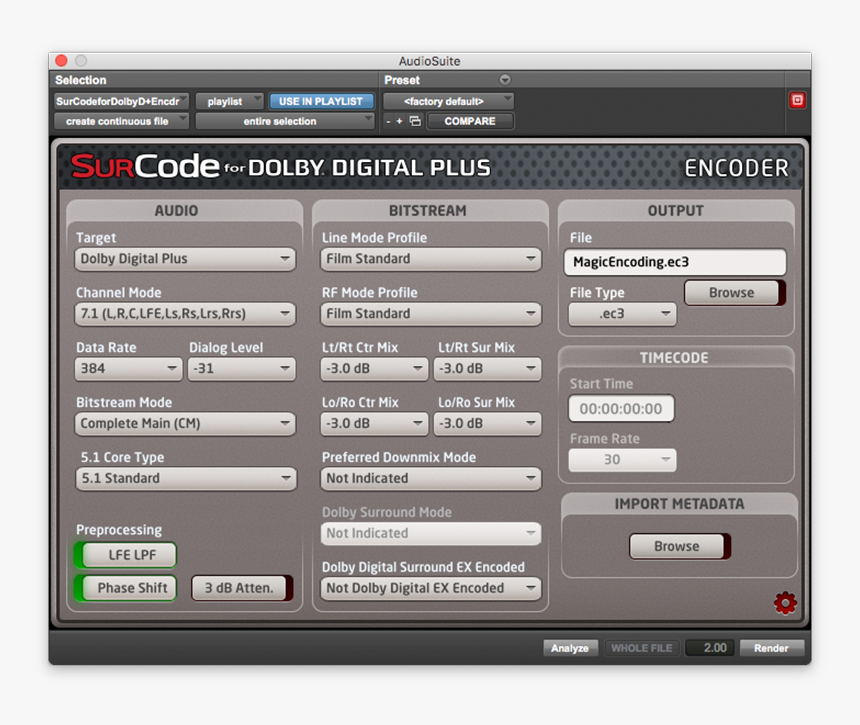Image resolution: width=860 pixels, height=725 pixels.
Task: Click the COMPARE button
Action: point(470,121)
